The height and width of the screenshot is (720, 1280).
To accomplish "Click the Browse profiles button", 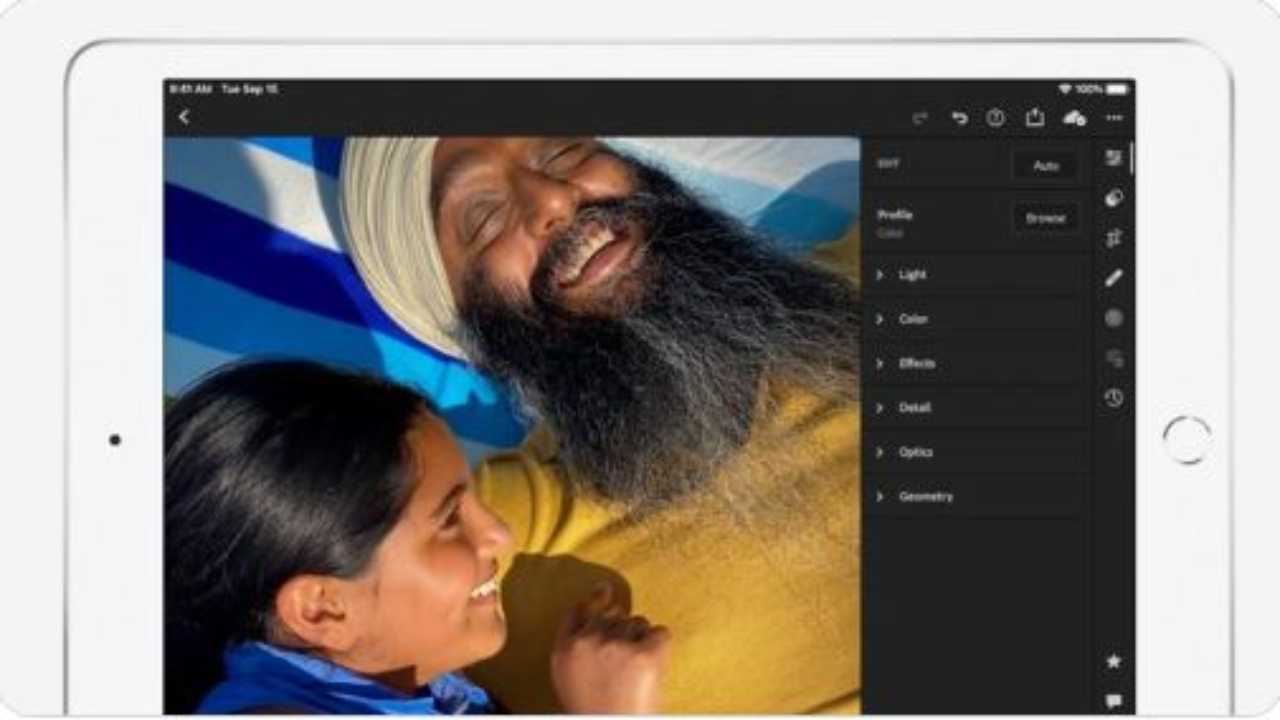I will coord(1046,218).
